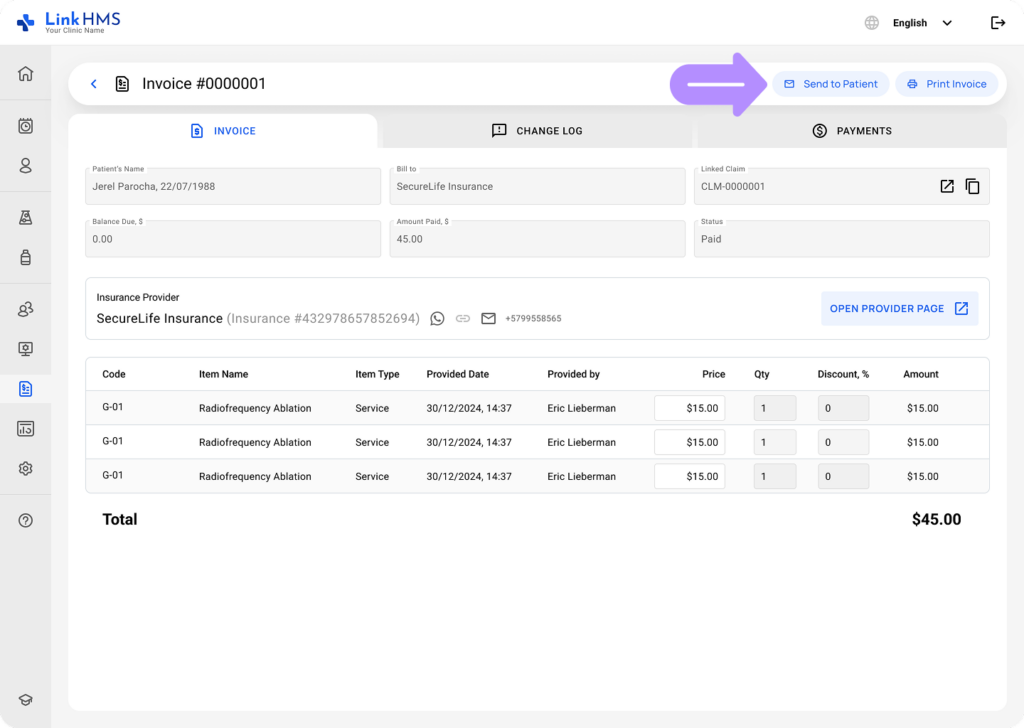Open the help question mark icon
The image size is (1024, 728).
[25, 520]
